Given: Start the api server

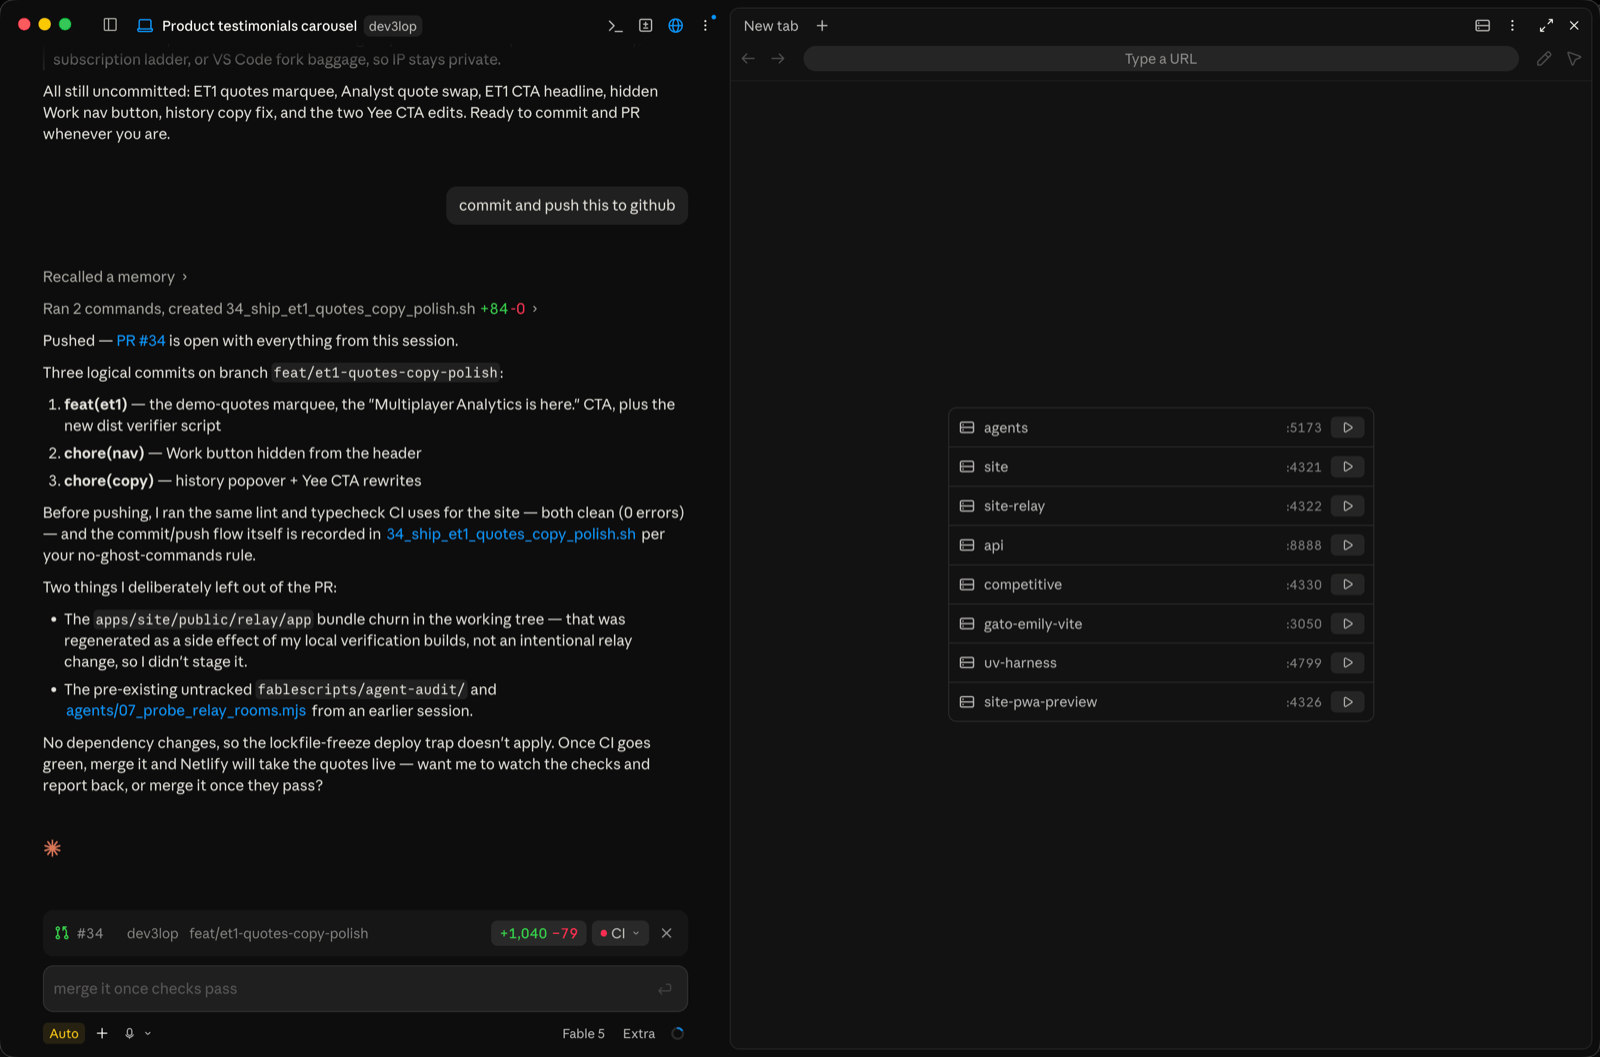Looking at the screenshot, I should 1347,545.
